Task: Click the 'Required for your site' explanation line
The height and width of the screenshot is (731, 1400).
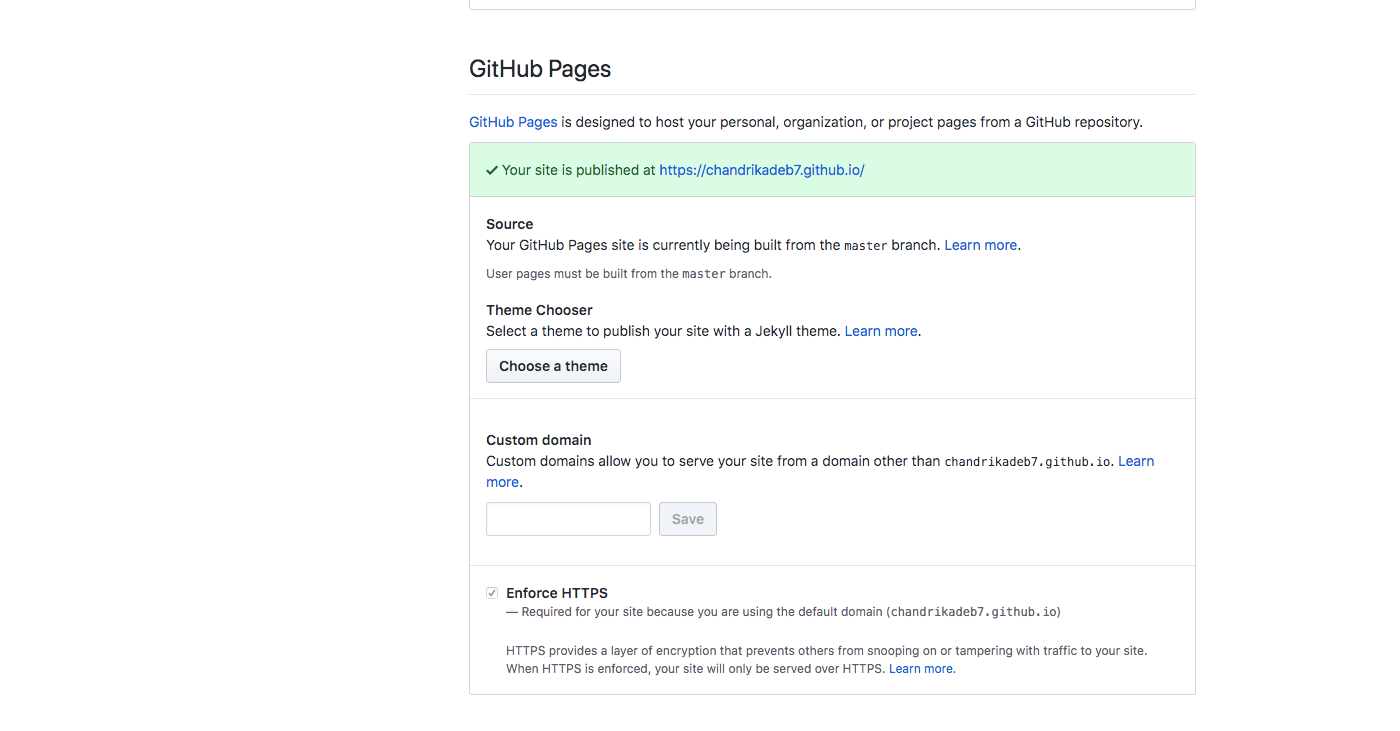Action: click(783, 612)
